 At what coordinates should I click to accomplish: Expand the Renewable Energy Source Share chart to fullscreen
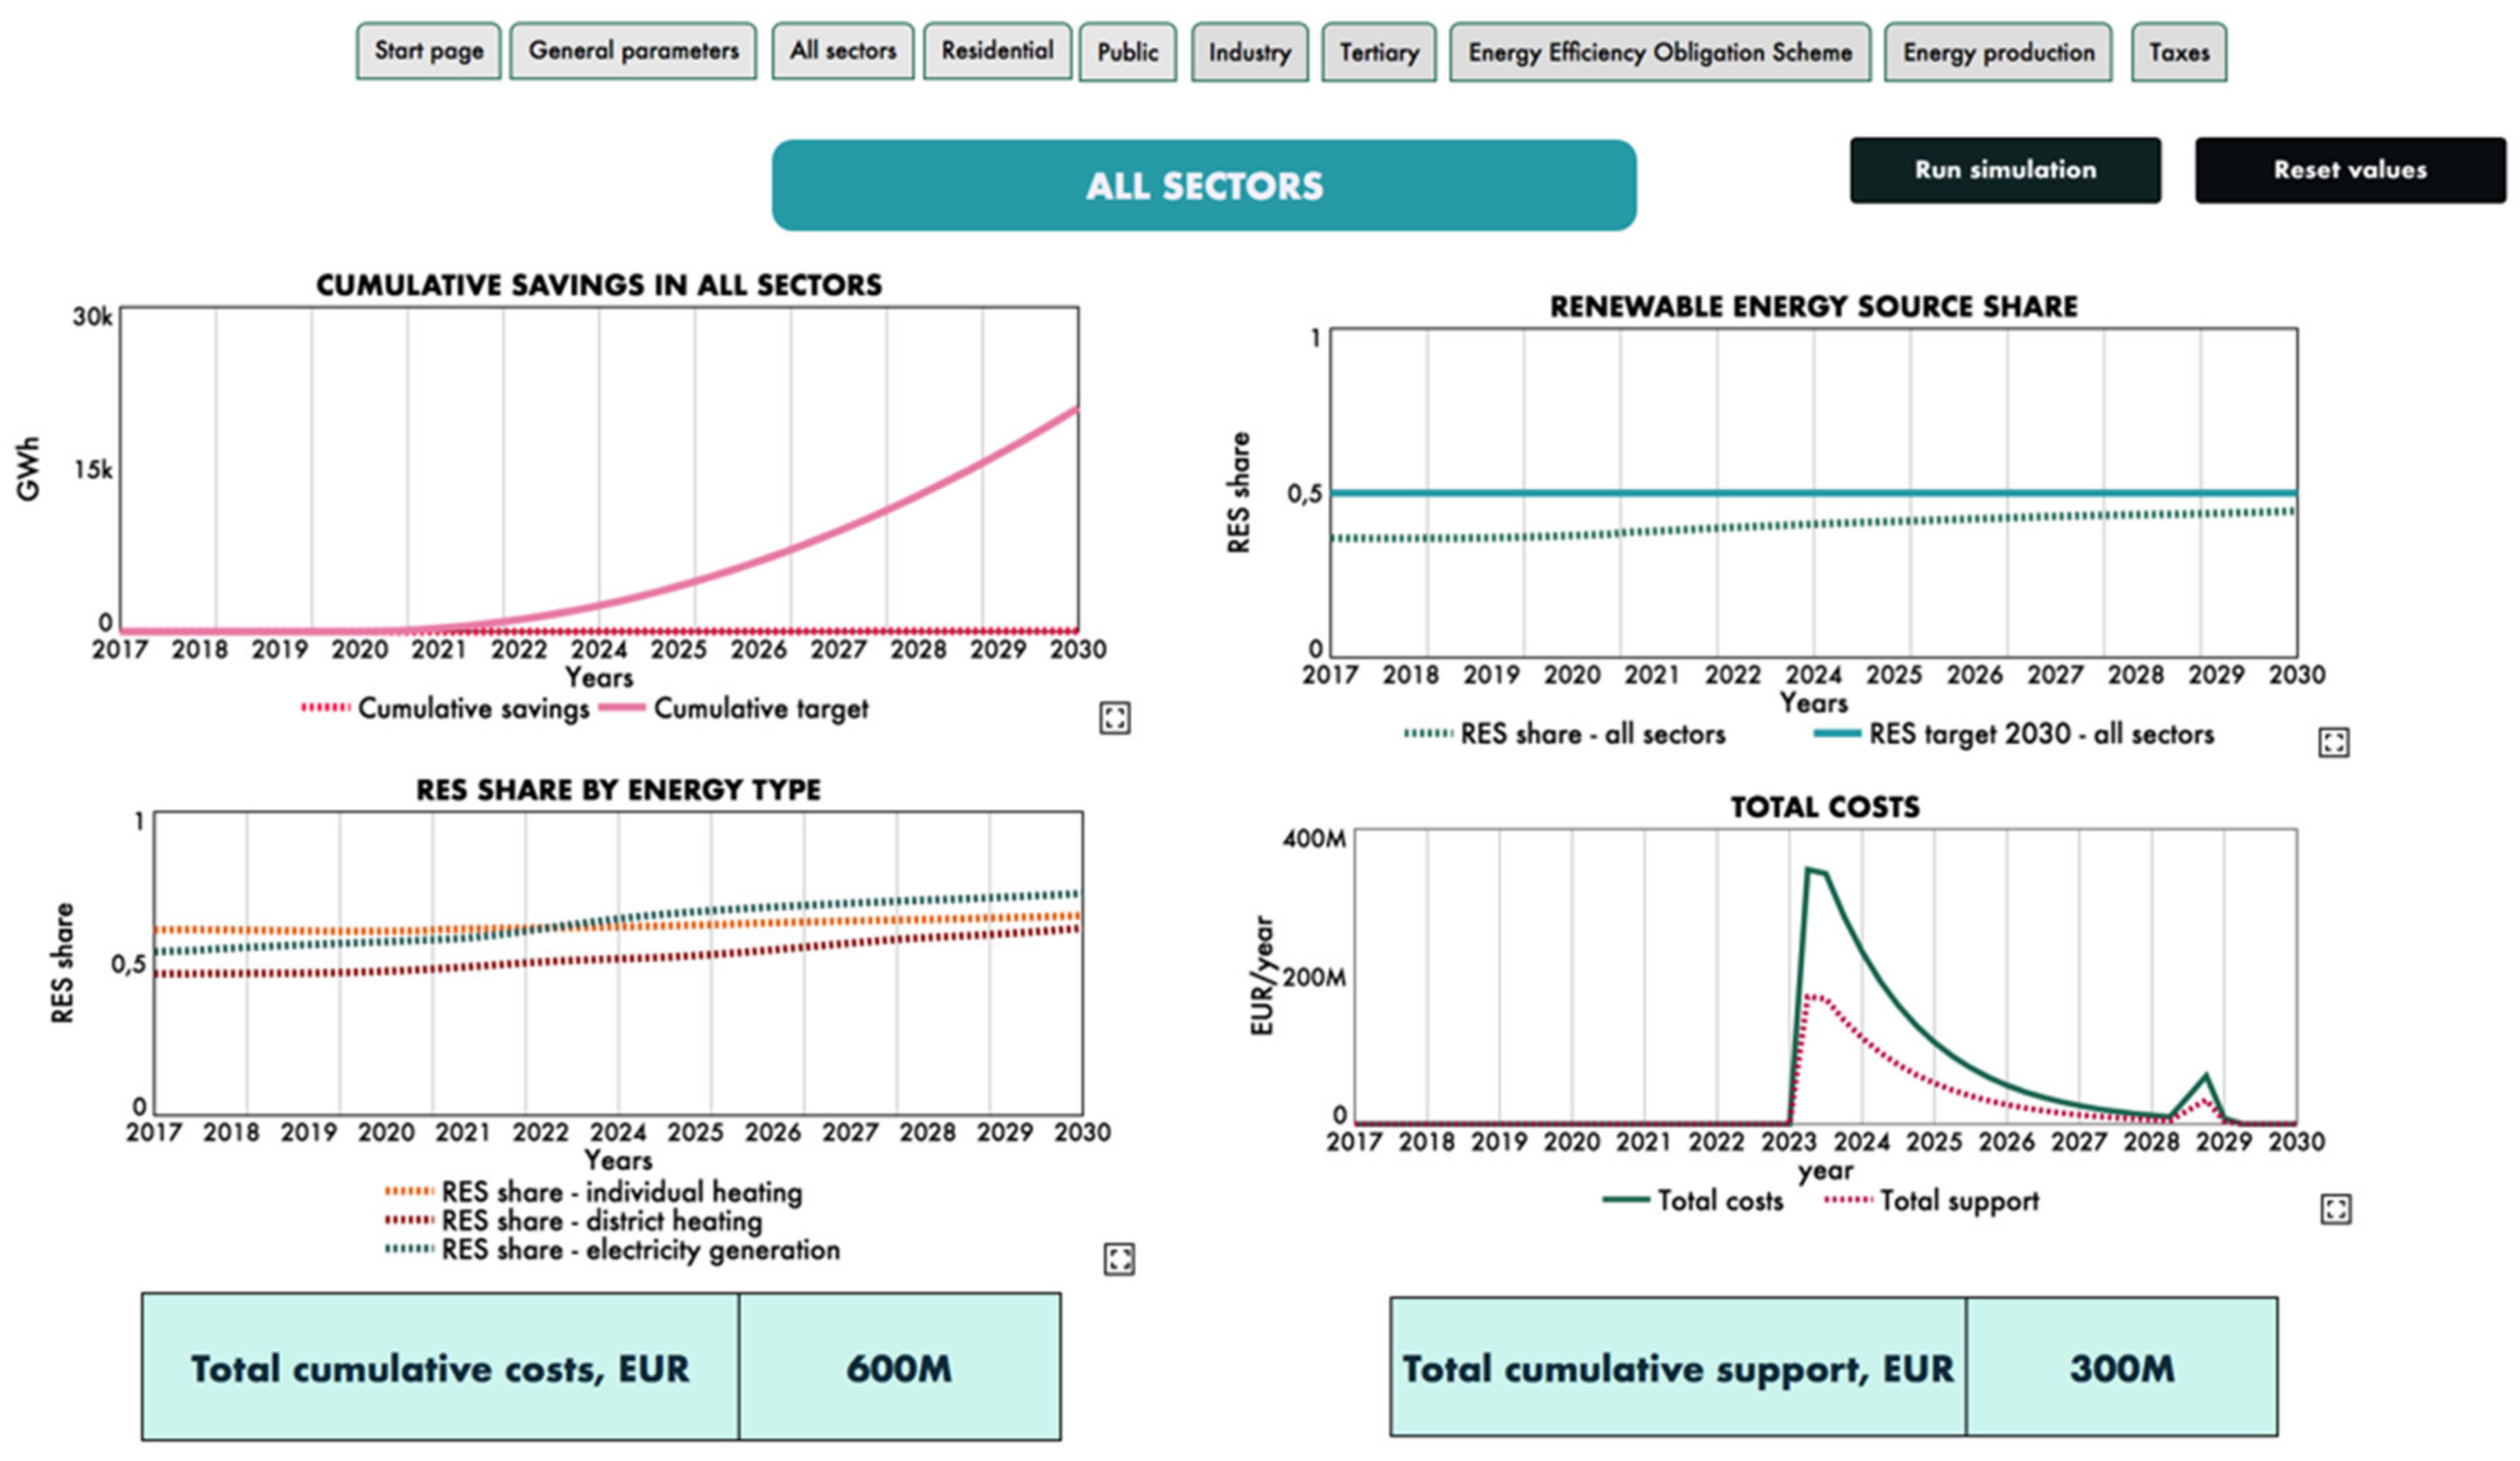(x=2333, y=742)
